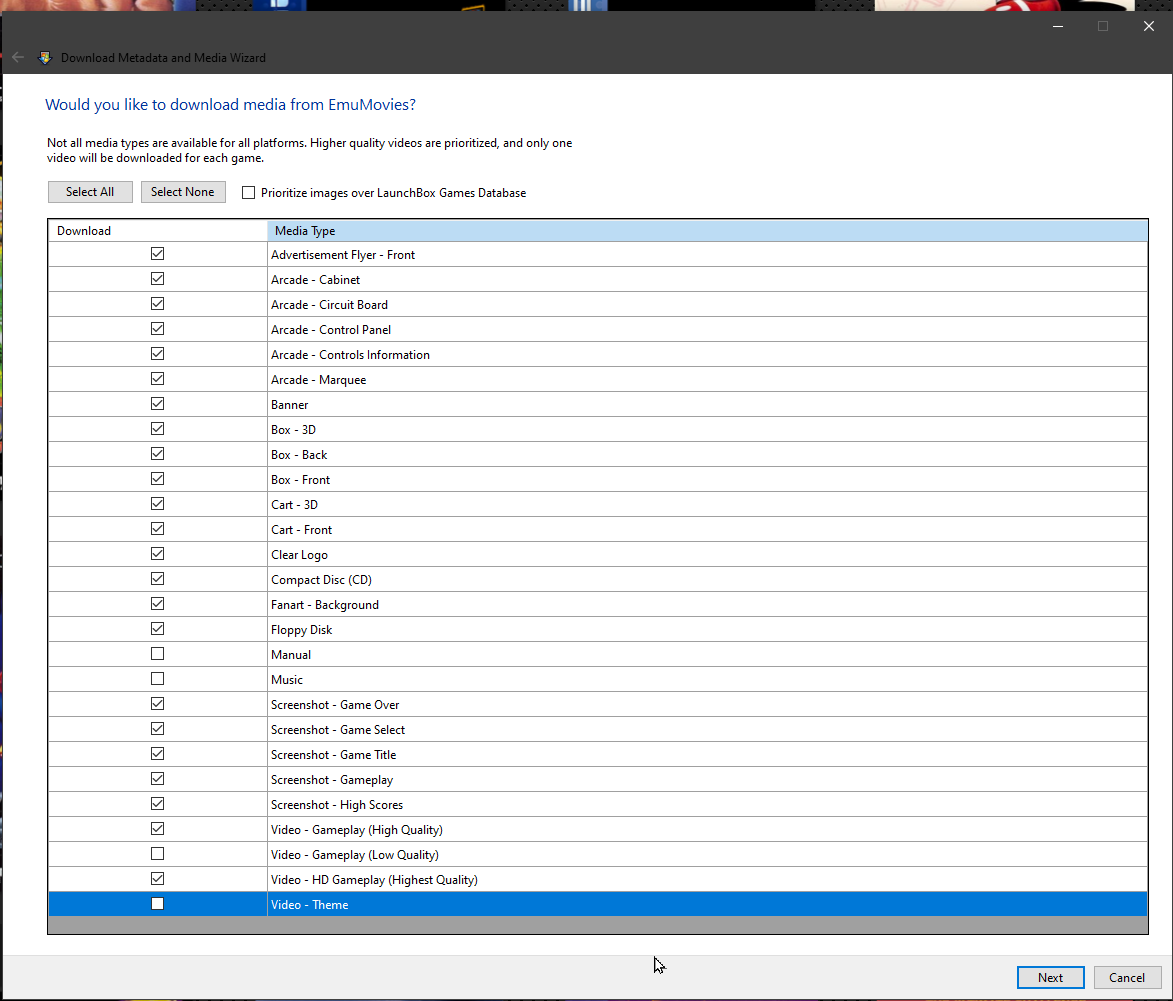The image size is (1173, 1001).
Task: Uncheck Arcade - Marquee download
Action: (x=157, y=379)
